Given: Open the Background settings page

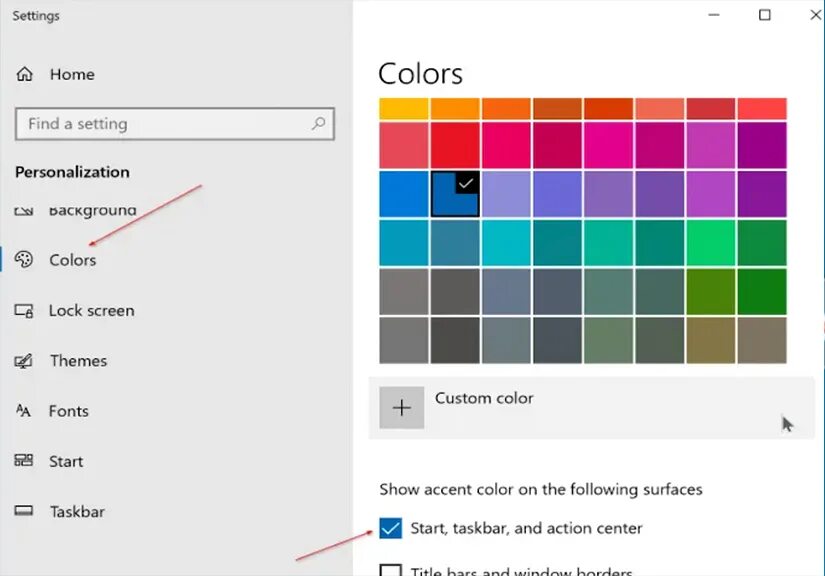Looking at the screenshot, I should click(x=92, y=211).
